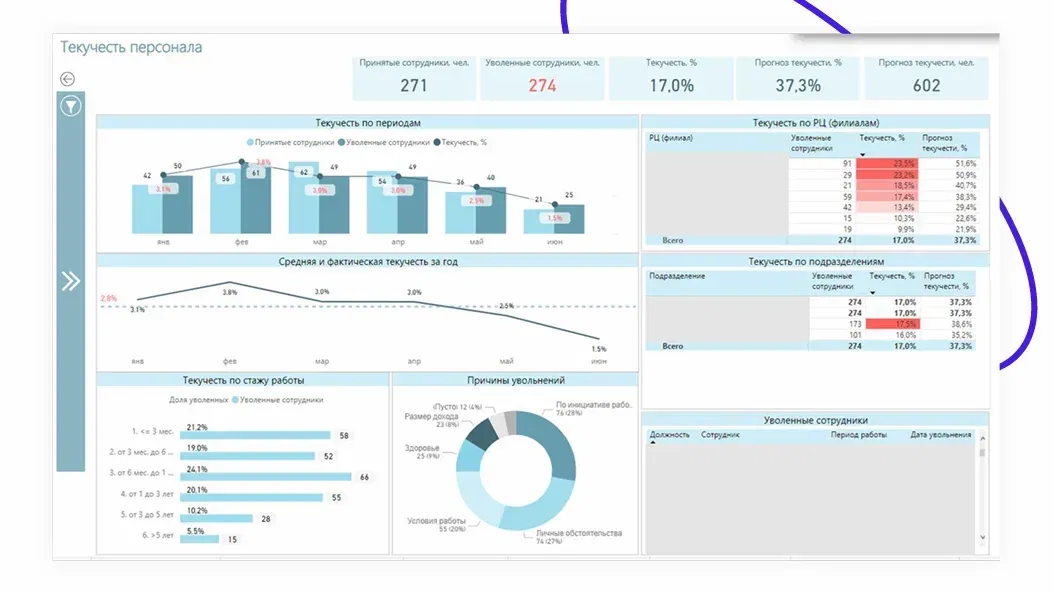The height and width of the screenshot is (593, 1053).
Task: Click РЦ (филиал) column header
Action: pos(671,138)
